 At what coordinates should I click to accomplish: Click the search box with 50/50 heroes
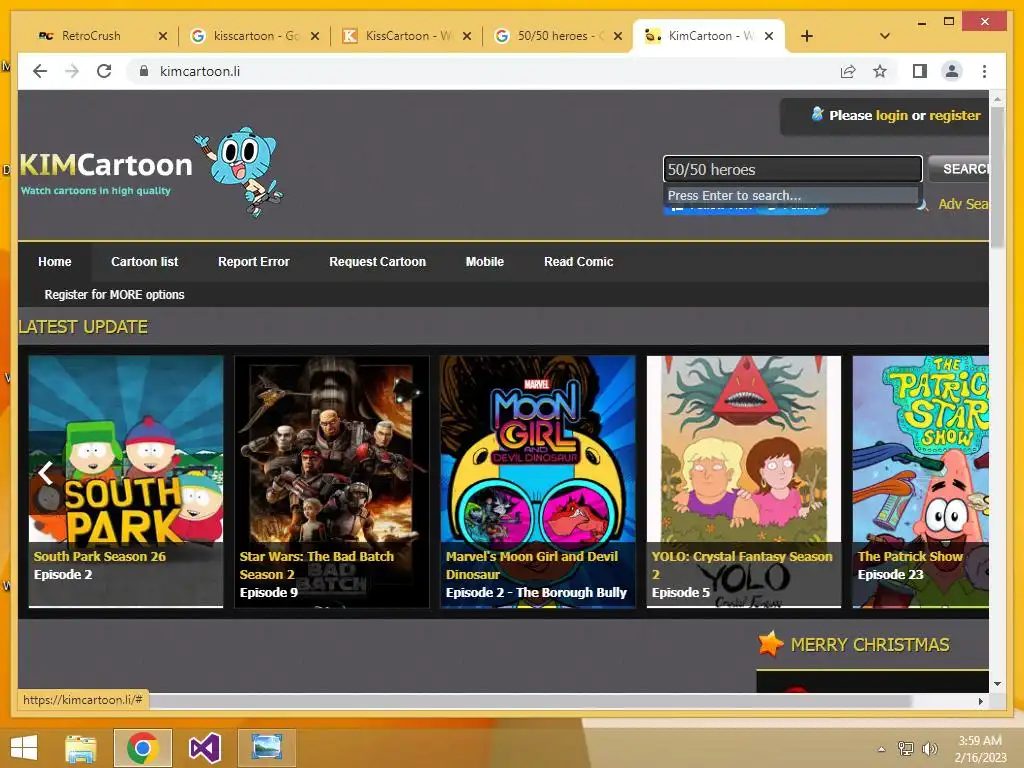coord(792,169)
